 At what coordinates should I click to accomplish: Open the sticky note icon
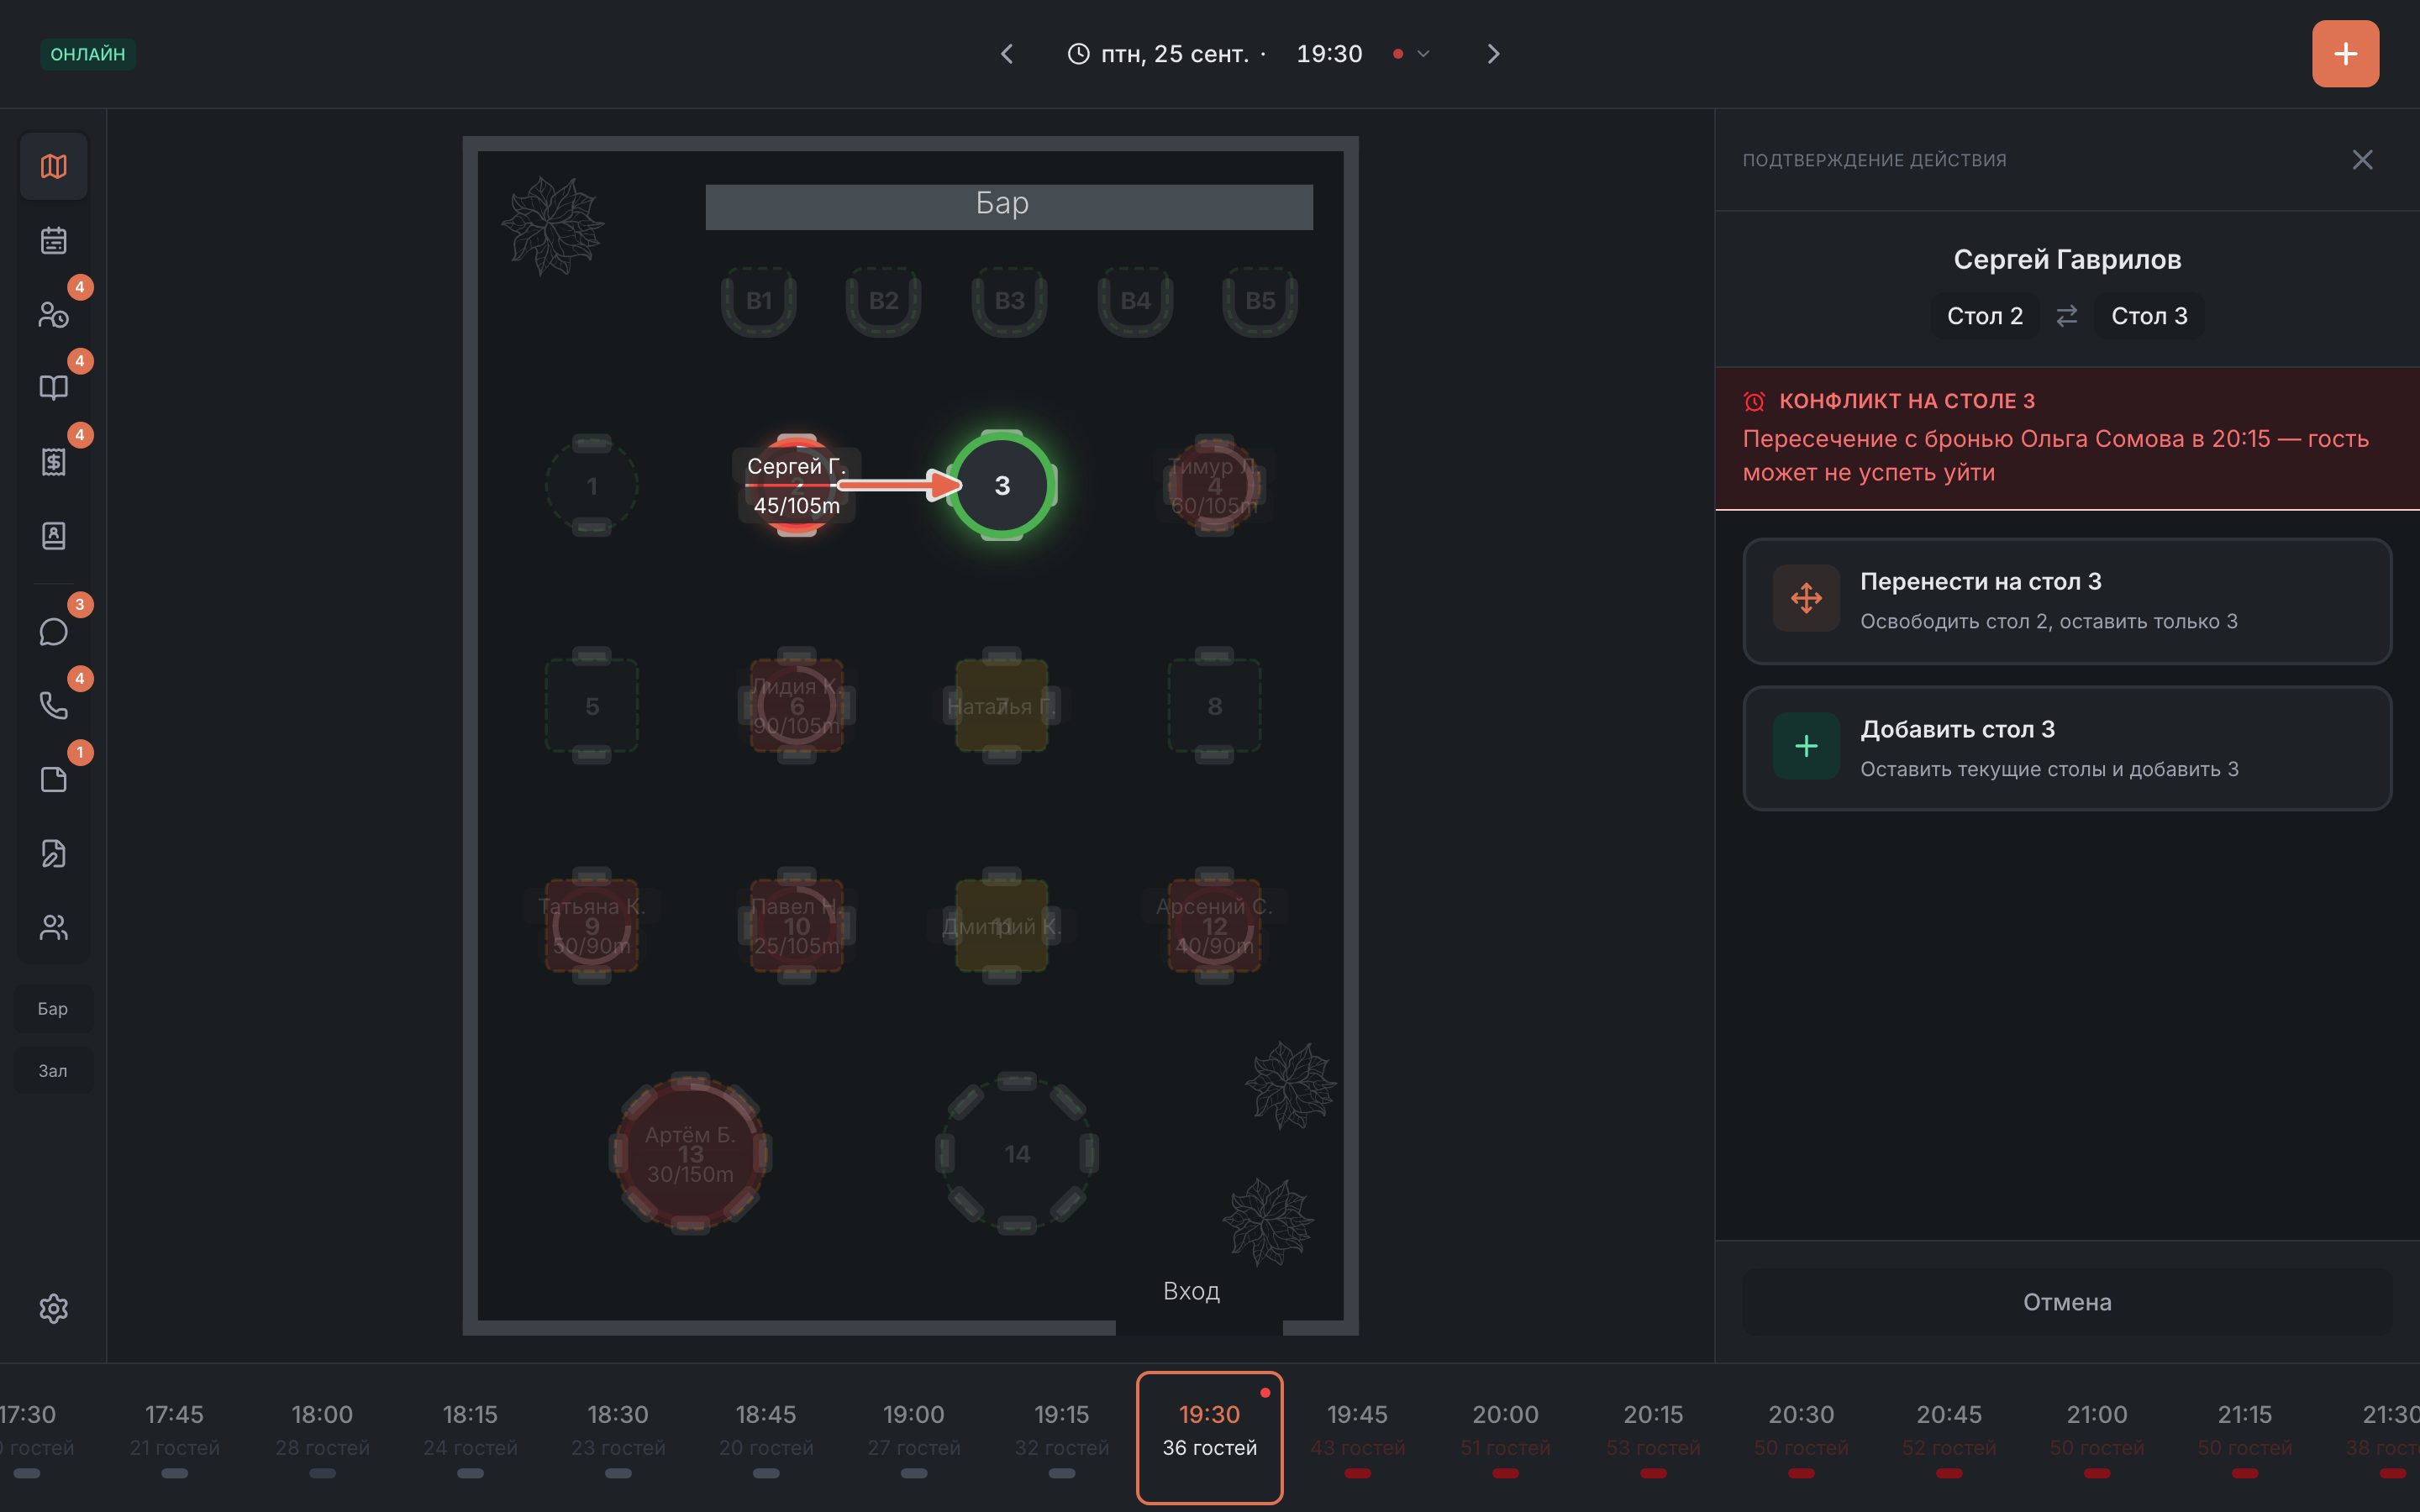coord(53,780)
